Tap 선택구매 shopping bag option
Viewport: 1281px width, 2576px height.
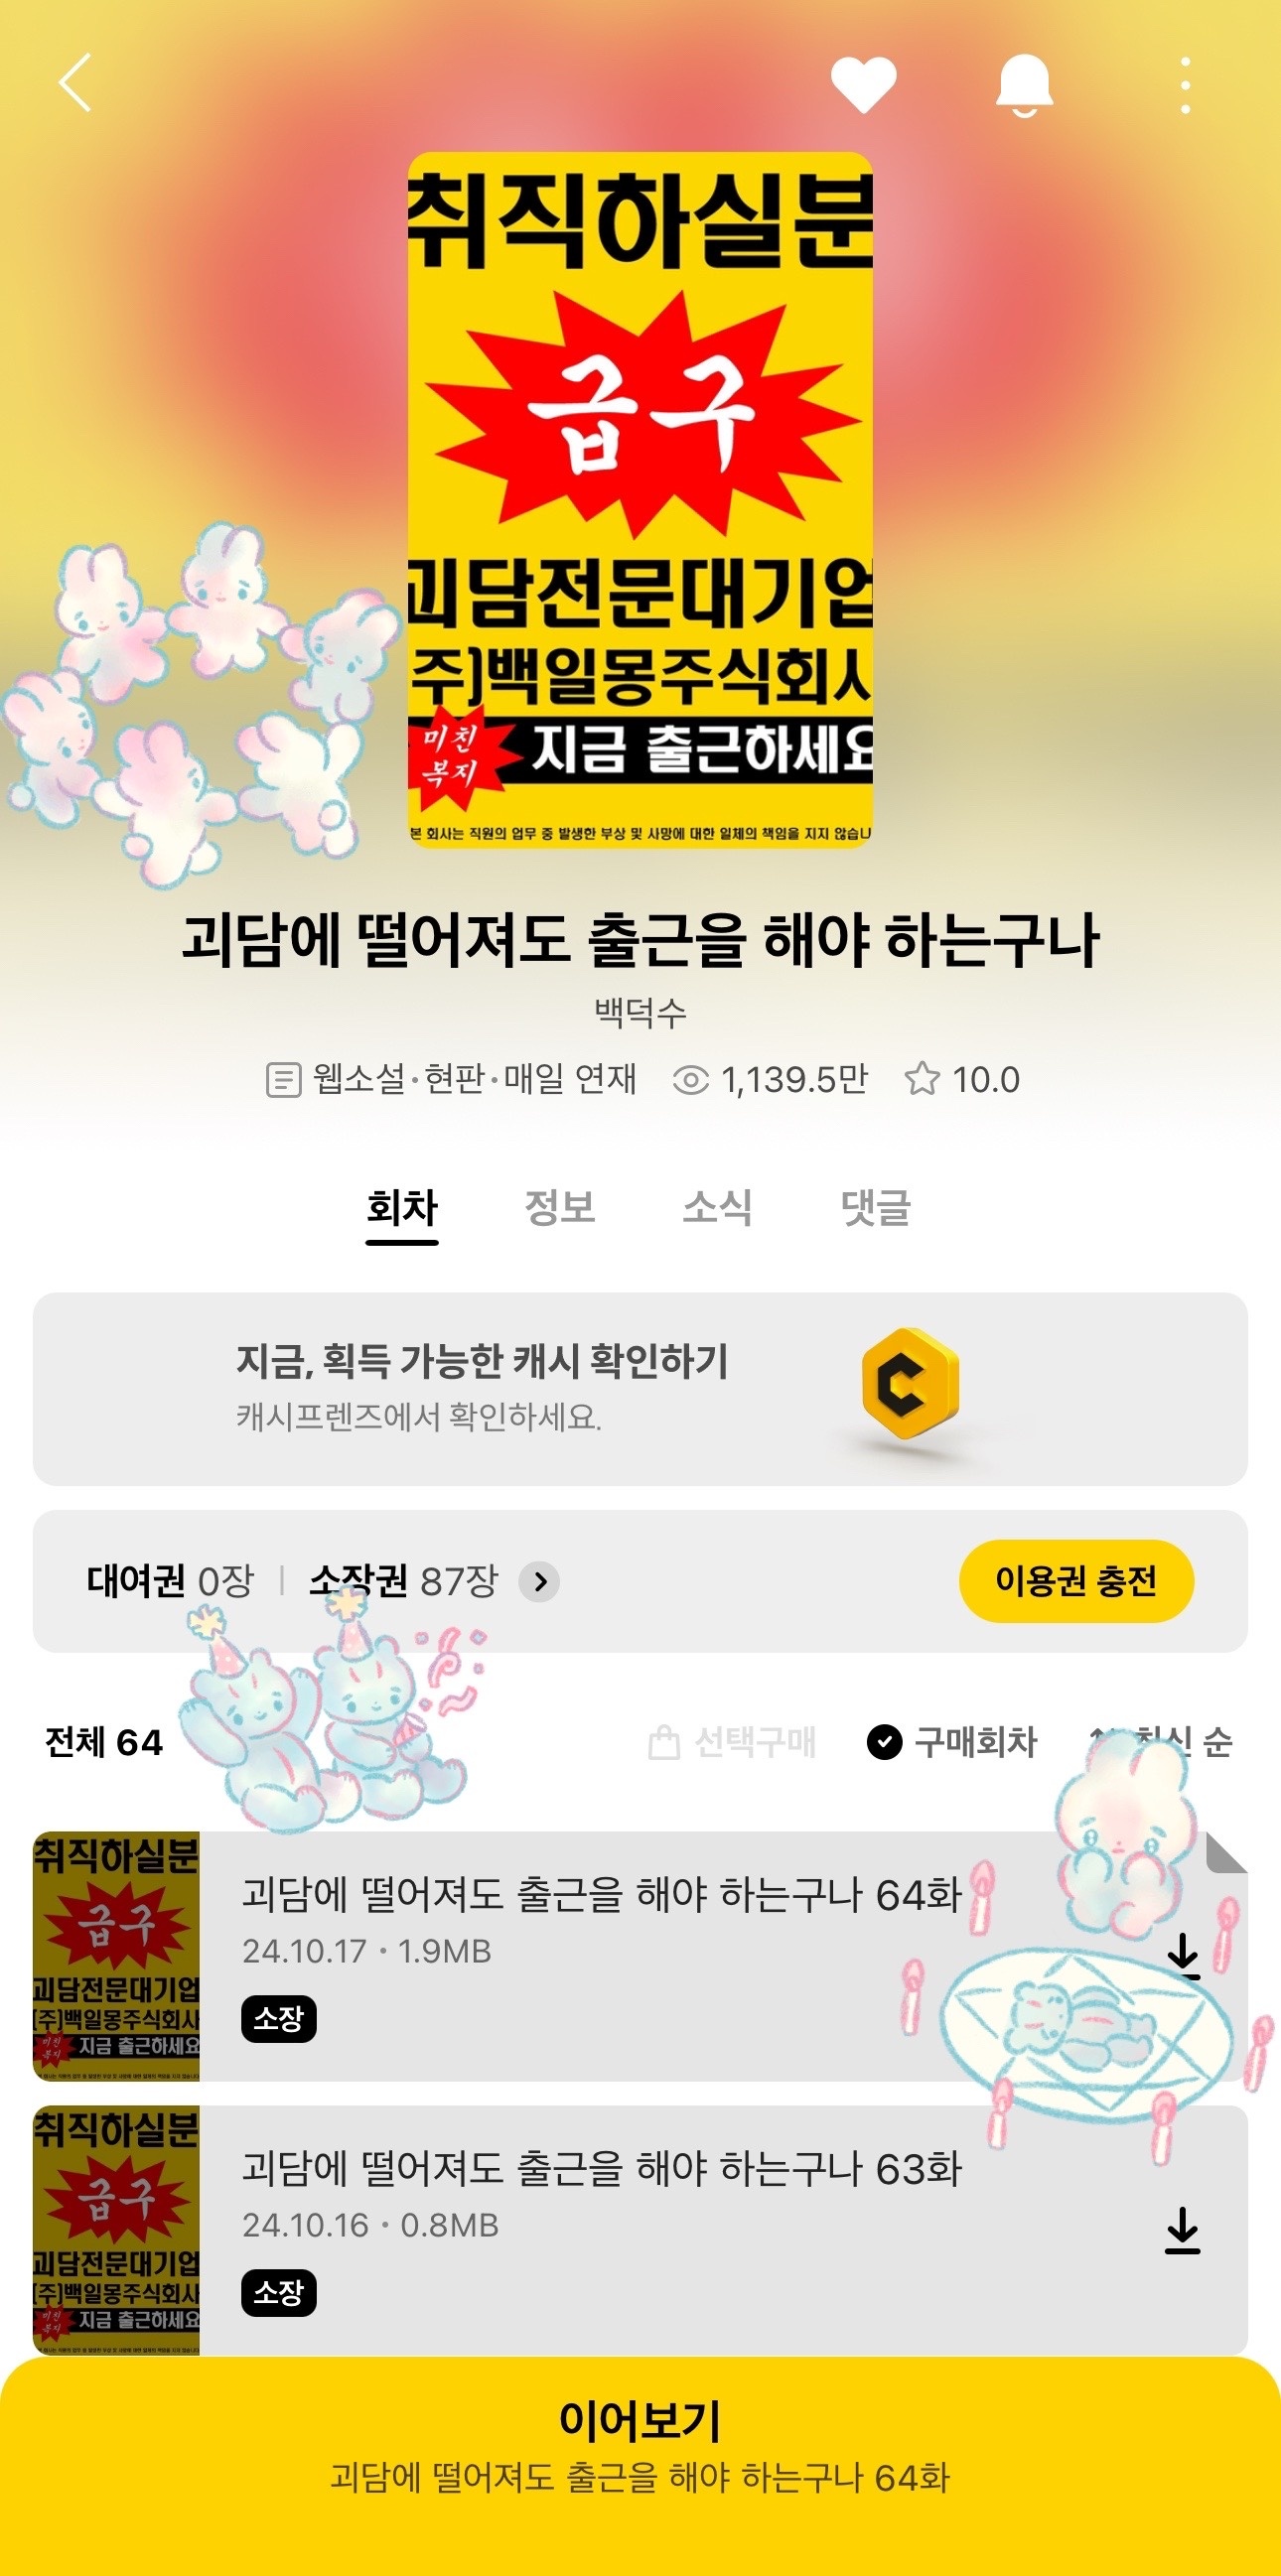tap(732, 1742)
